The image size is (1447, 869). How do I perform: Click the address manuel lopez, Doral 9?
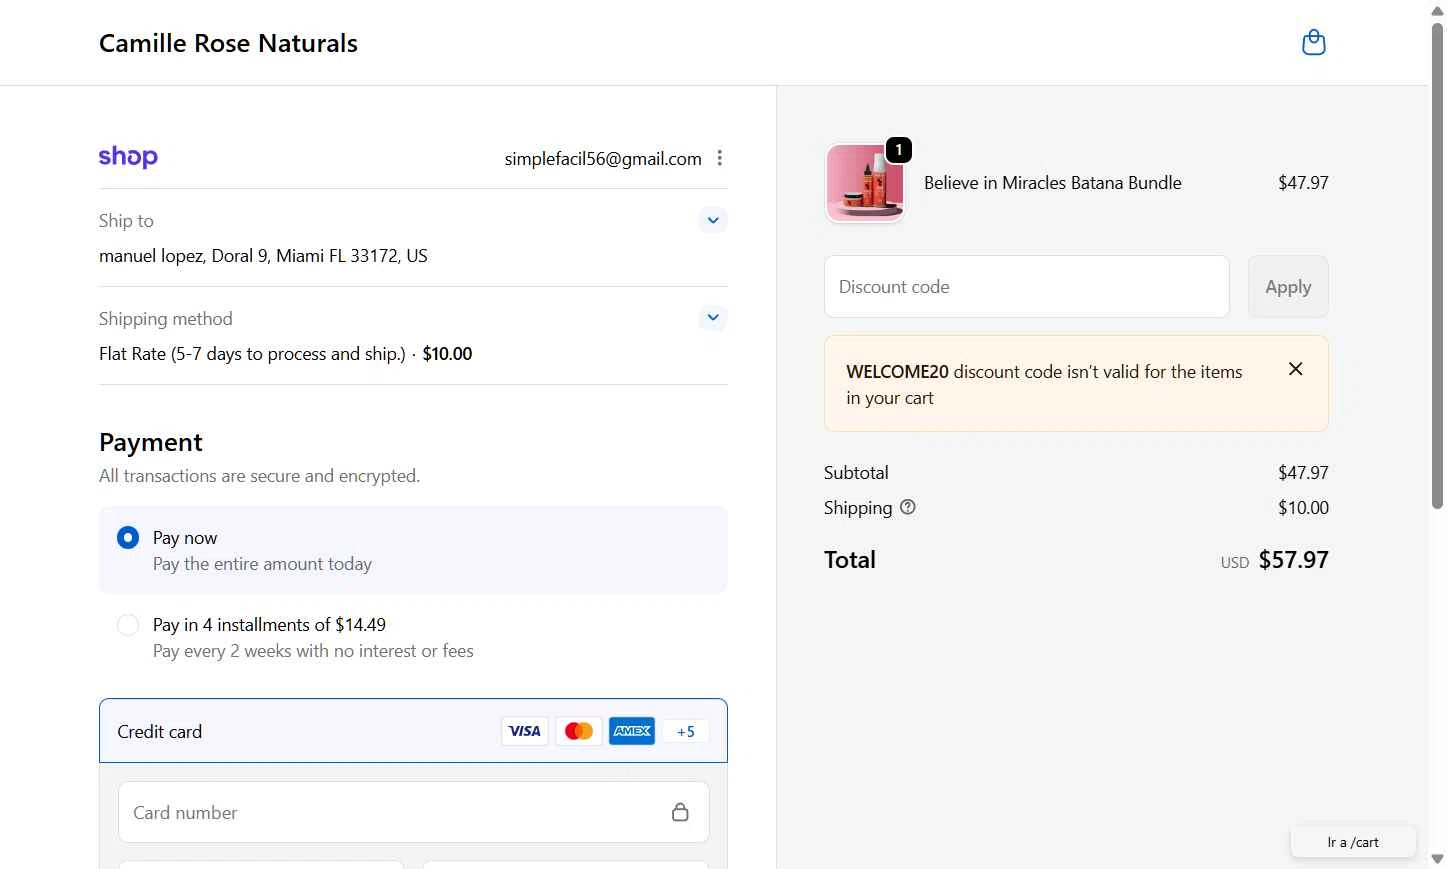pos(263,256)
